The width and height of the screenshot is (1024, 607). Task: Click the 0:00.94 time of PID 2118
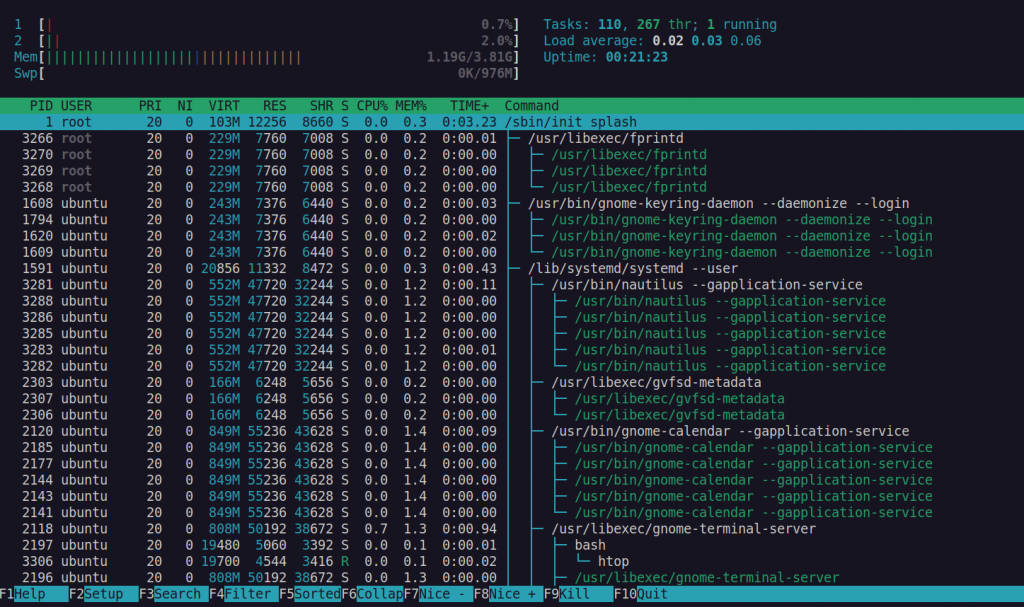[x=469, y=529]
